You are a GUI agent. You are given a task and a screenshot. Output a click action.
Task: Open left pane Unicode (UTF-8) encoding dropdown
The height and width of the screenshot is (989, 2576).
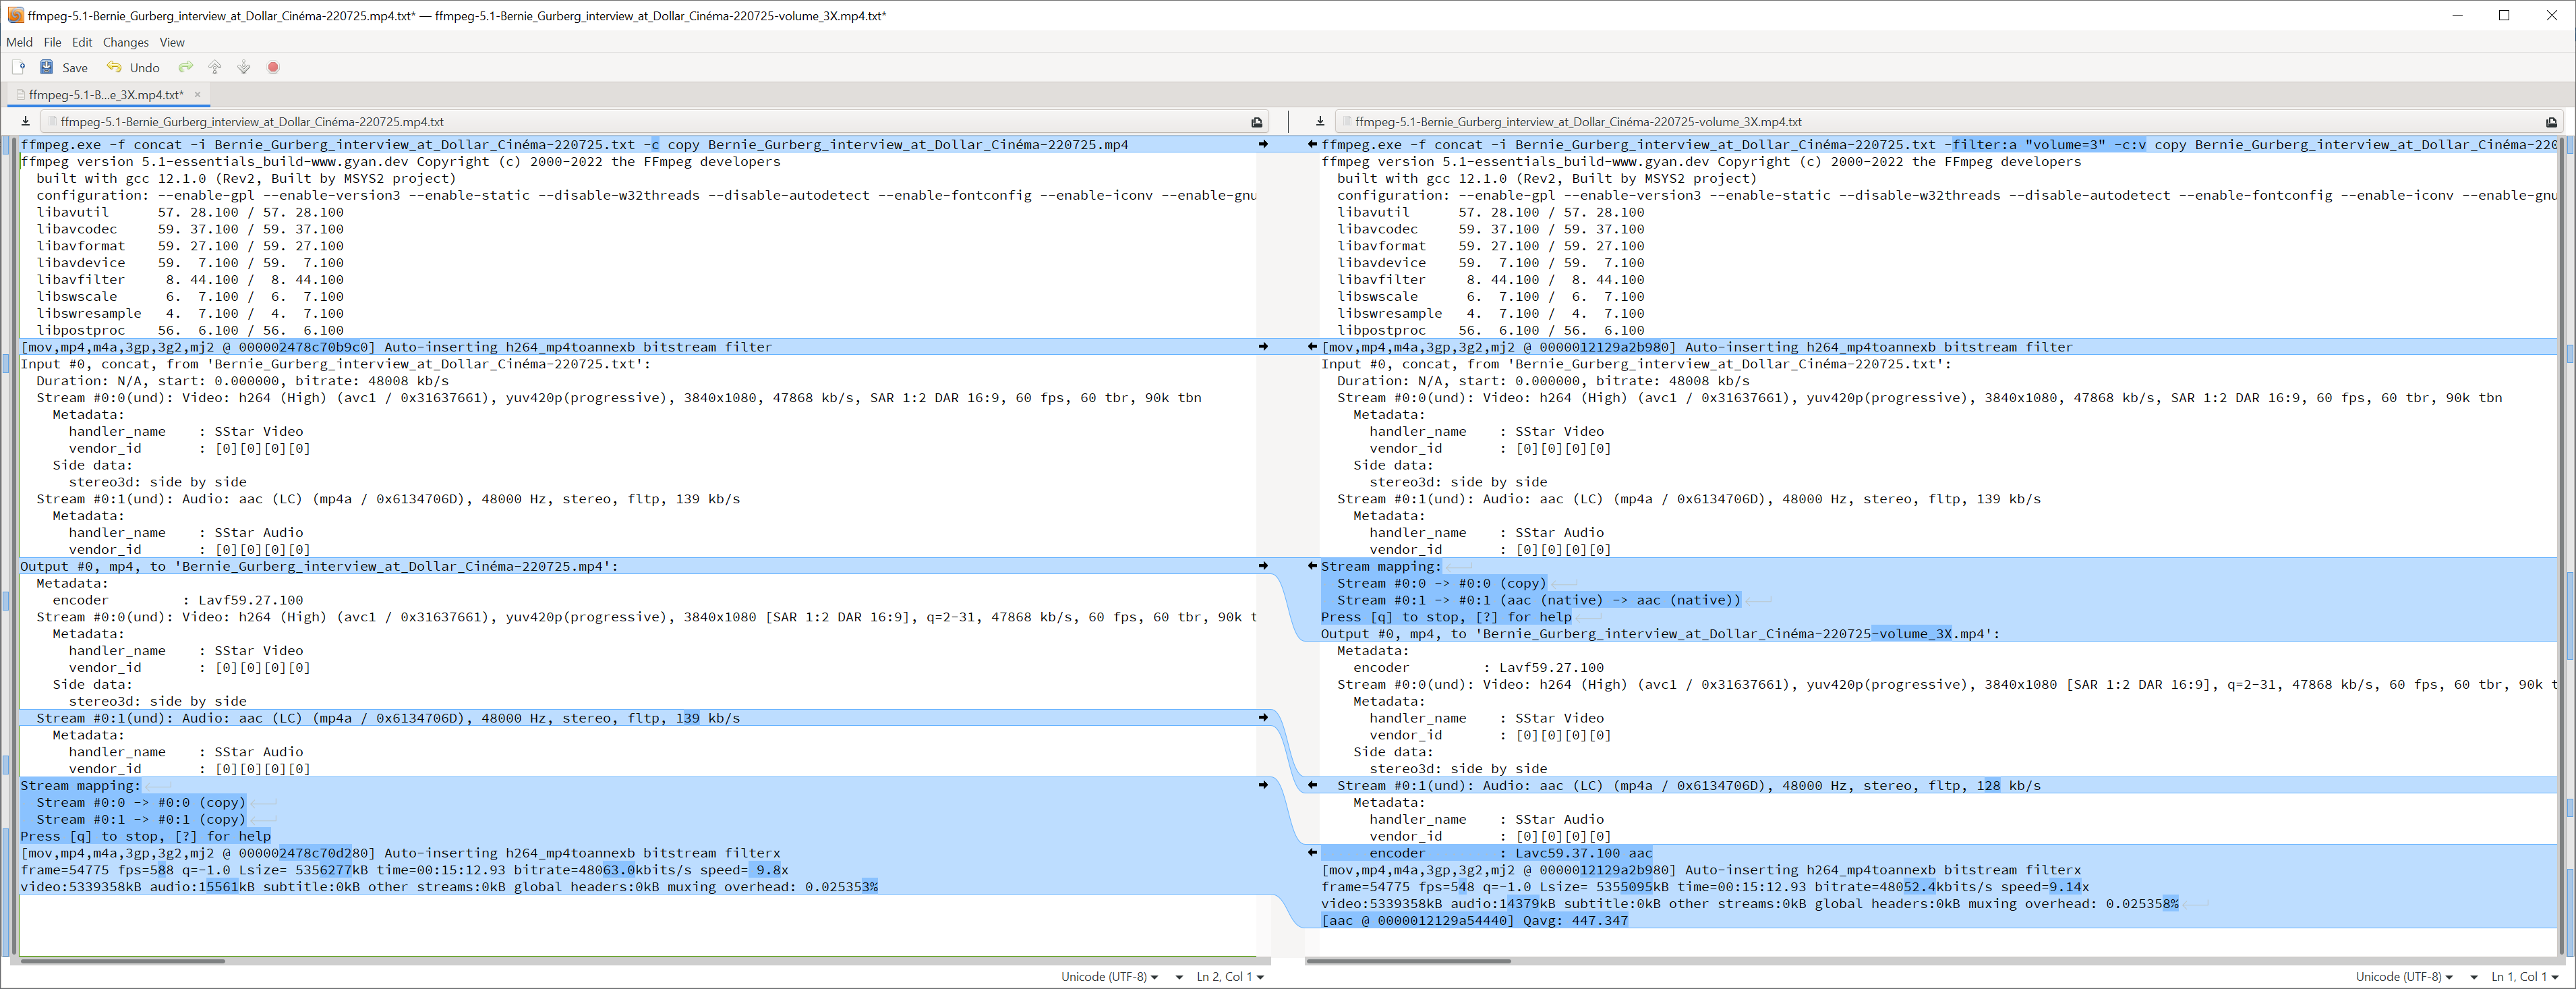1109,976
